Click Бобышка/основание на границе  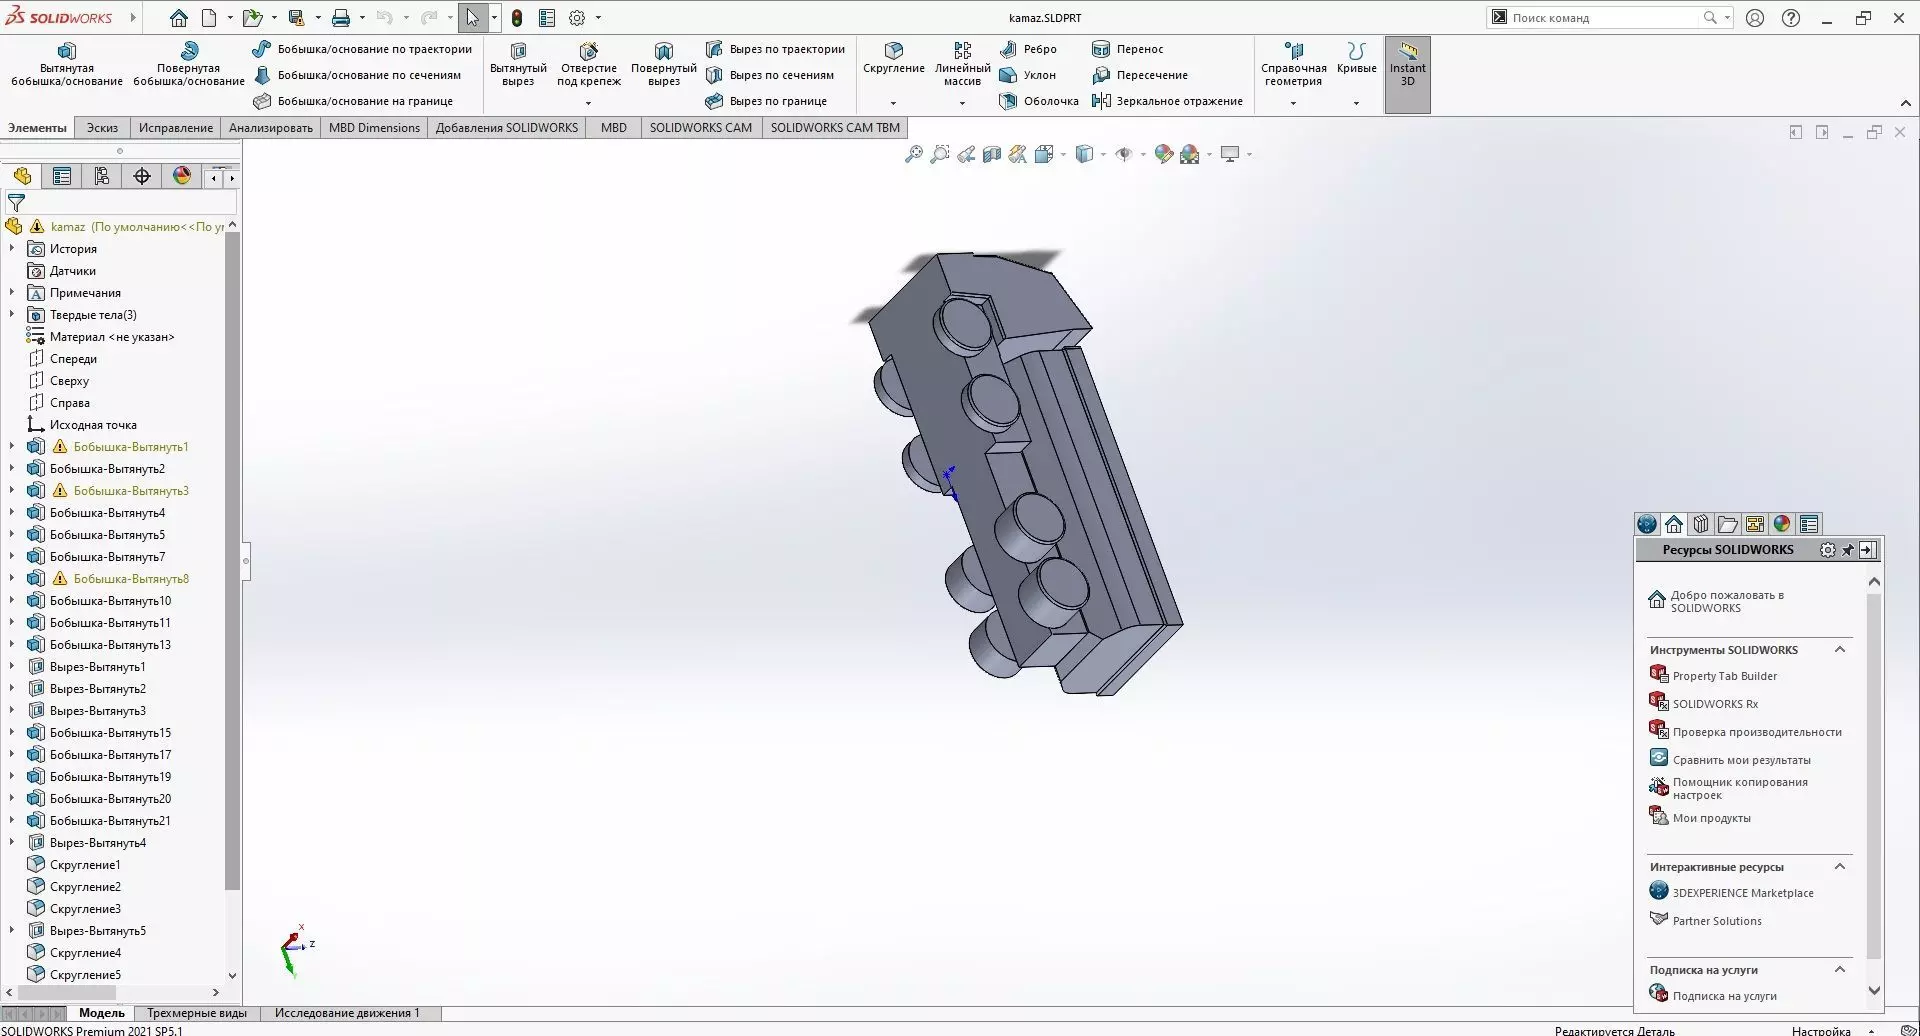point(353,101)
